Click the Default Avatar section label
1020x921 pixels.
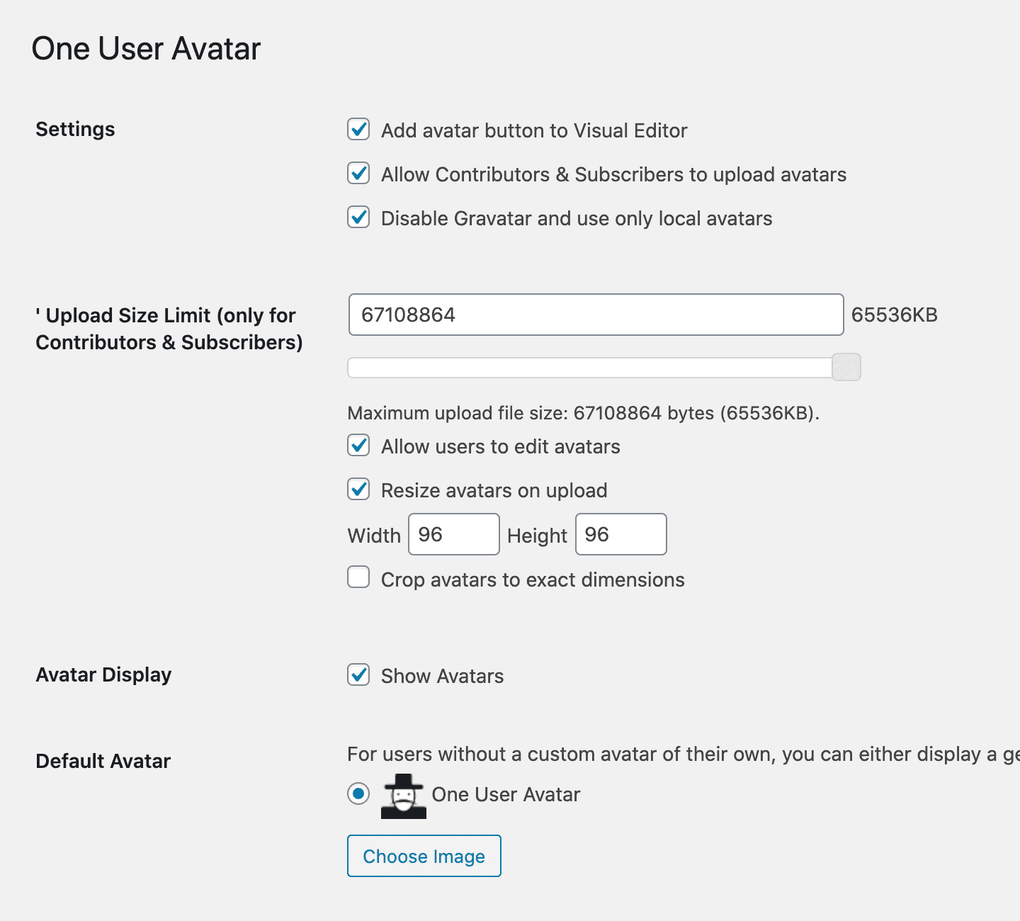103,761
